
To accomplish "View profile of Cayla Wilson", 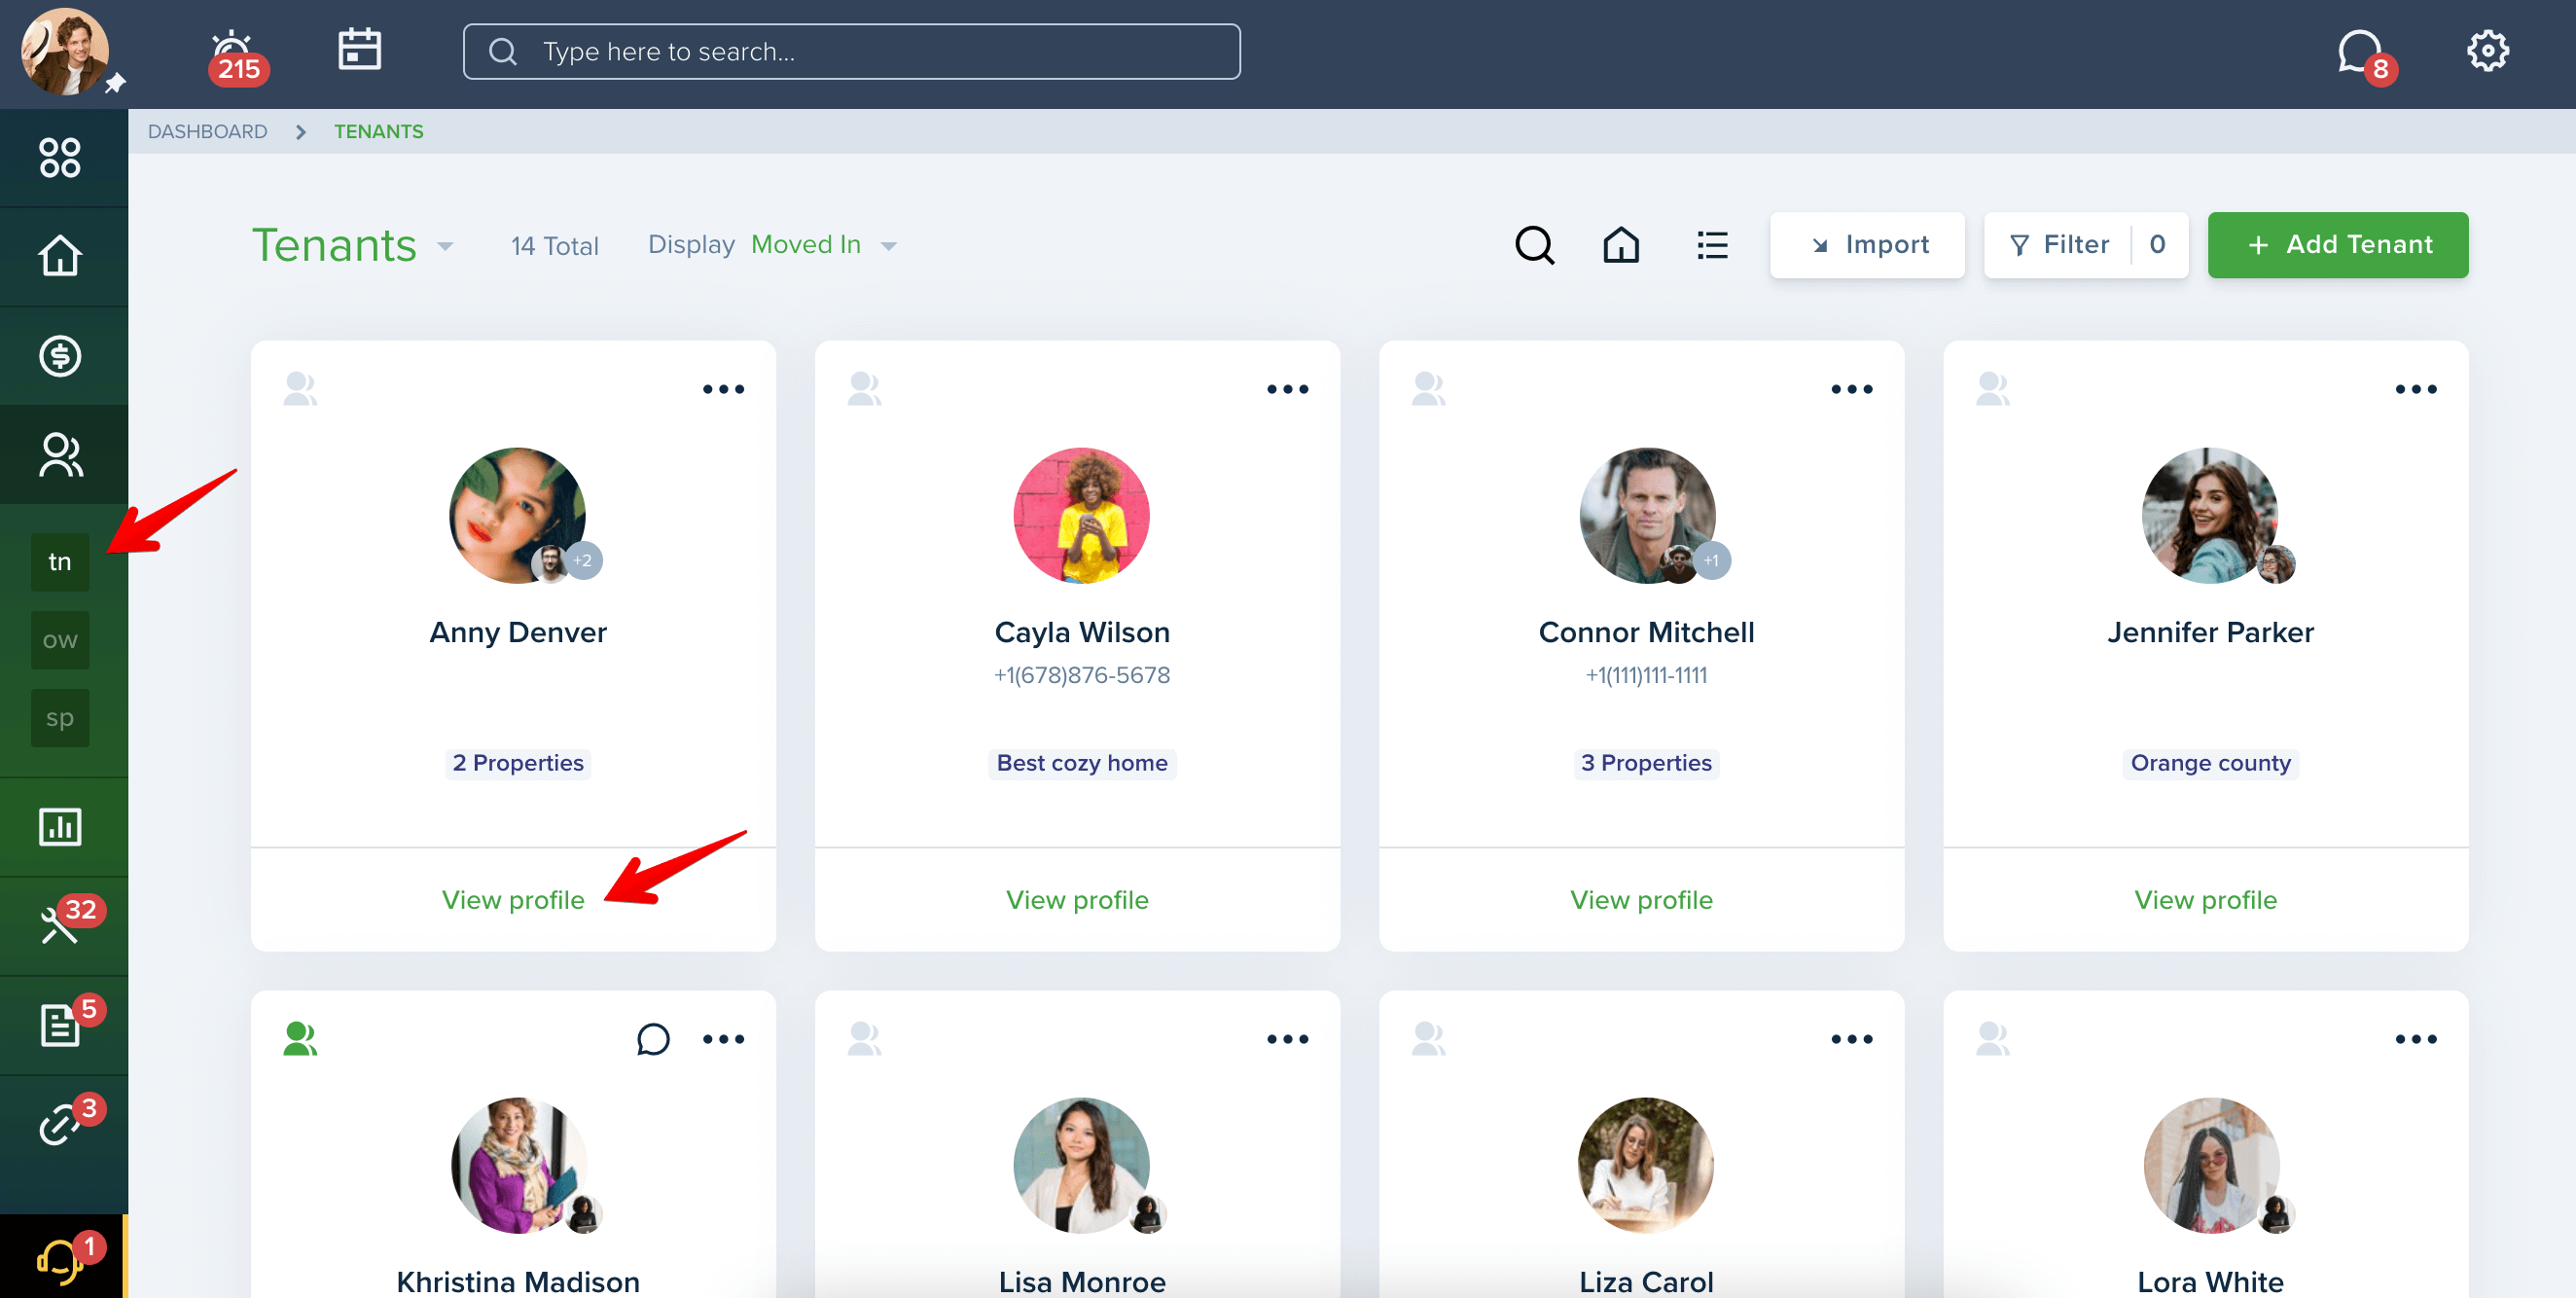I will pyautogui.click(x=1077, y=900).
